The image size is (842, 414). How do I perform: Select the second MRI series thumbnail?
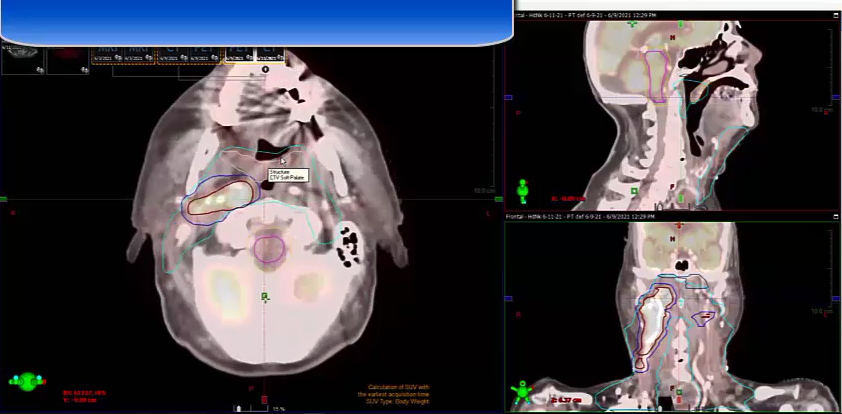[x=139, y=55]
